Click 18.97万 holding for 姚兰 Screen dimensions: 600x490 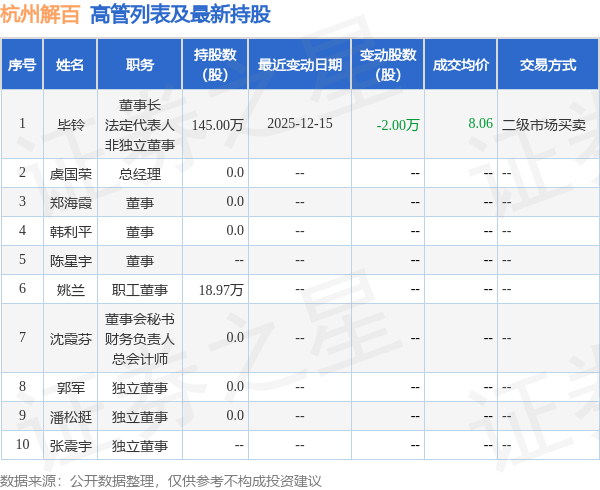tap(221, 290)
